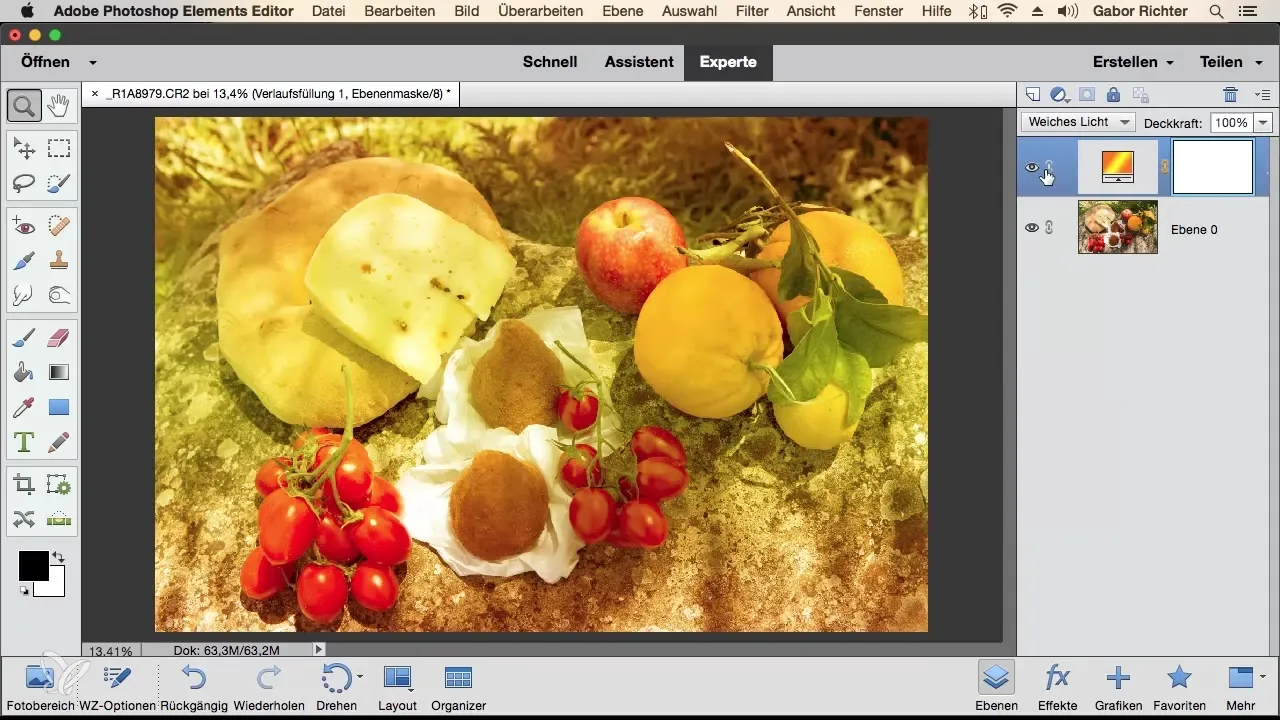Open the Deckkraft opacity slider arrow

[1263, 122]
